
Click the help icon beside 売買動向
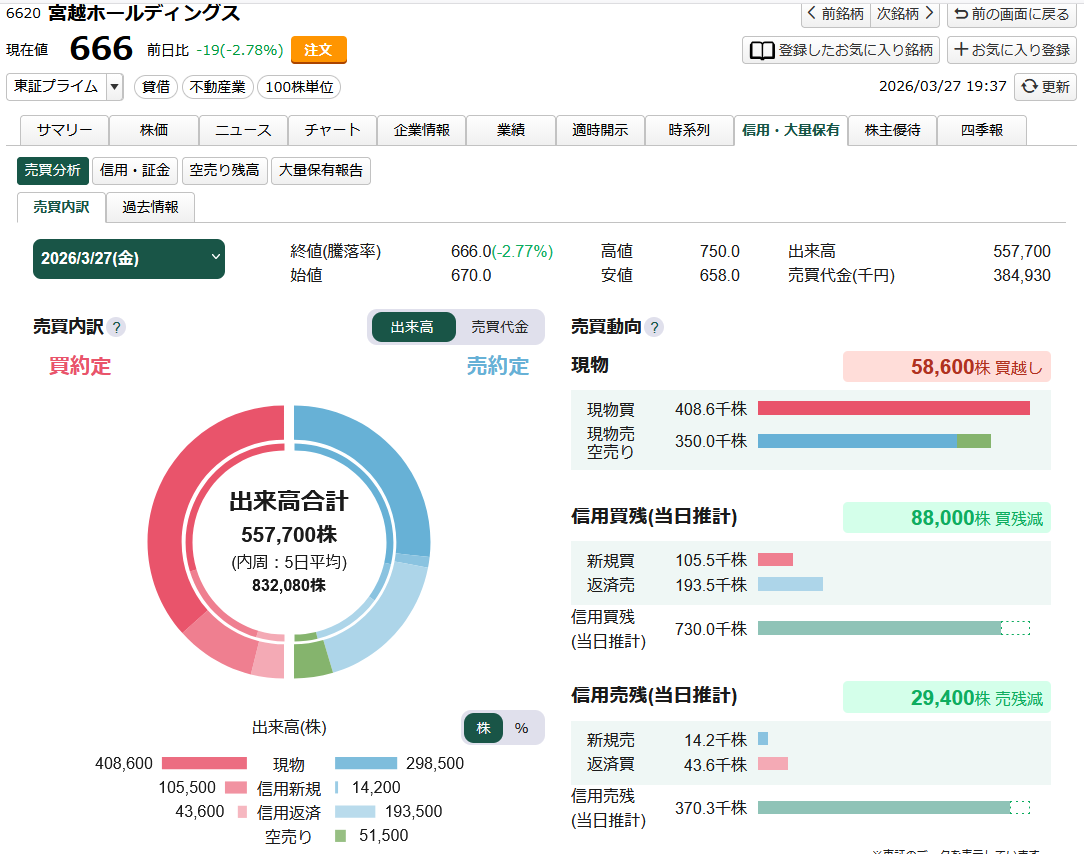(x=654, y=327)
